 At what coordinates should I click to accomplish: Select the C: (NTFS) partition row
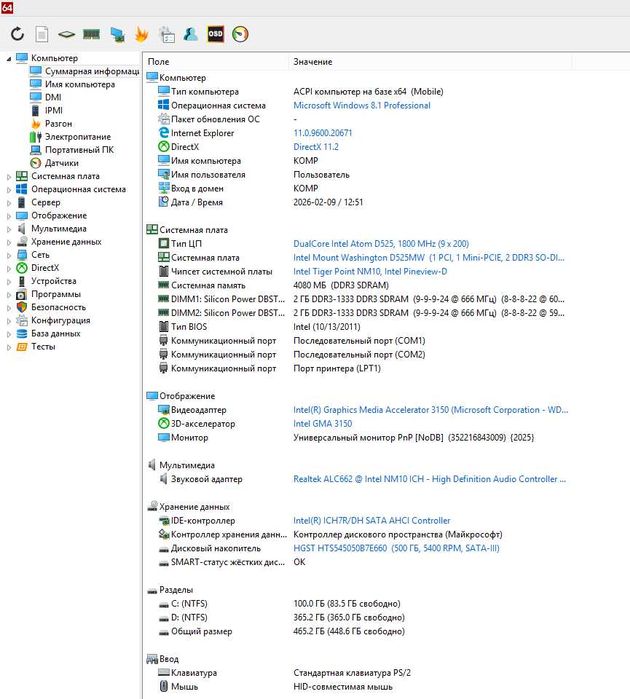280,604
